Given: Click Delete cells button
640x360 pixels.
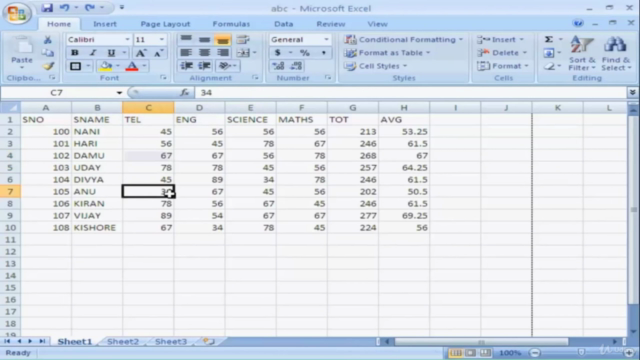Looking at the screenshot, I should point(502,53).
